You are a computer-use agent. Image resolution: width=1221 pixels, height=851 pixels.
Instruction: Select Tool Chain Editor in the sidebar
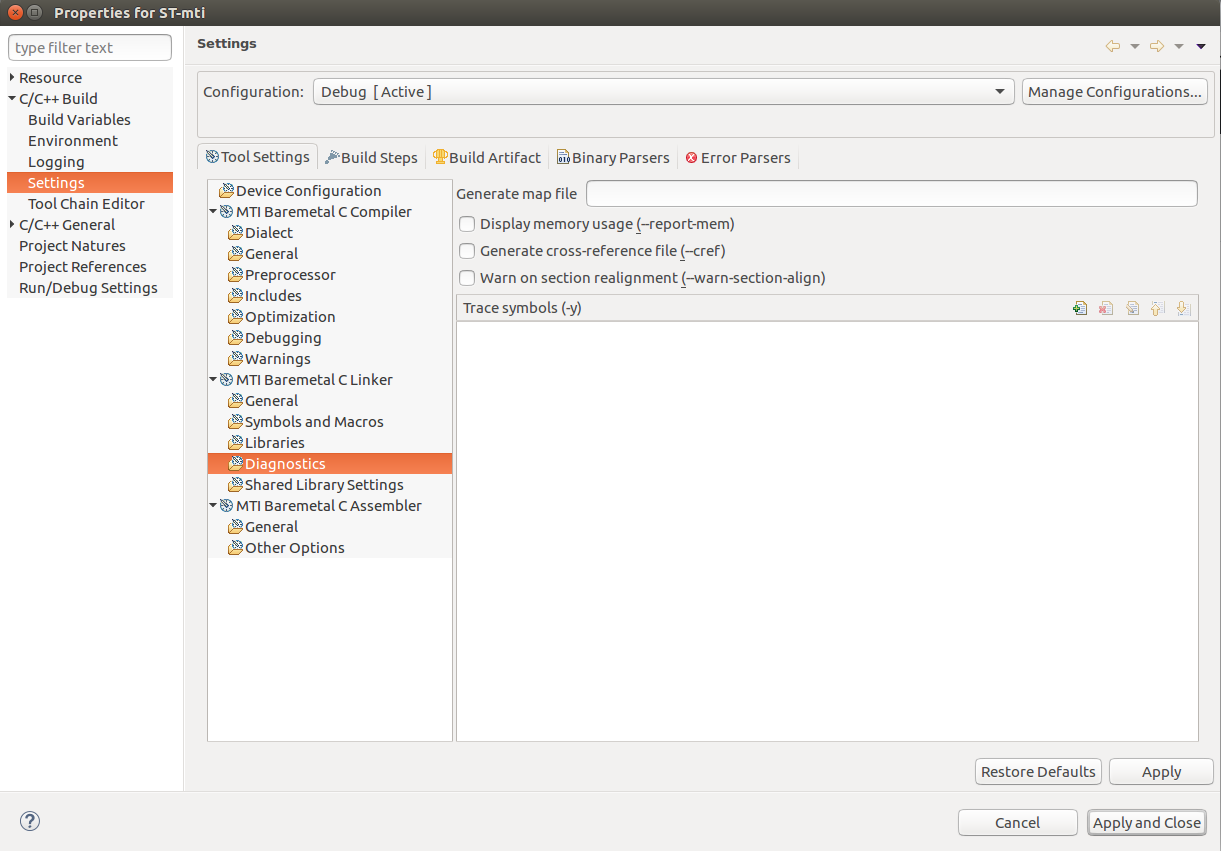tap(86, 204)
